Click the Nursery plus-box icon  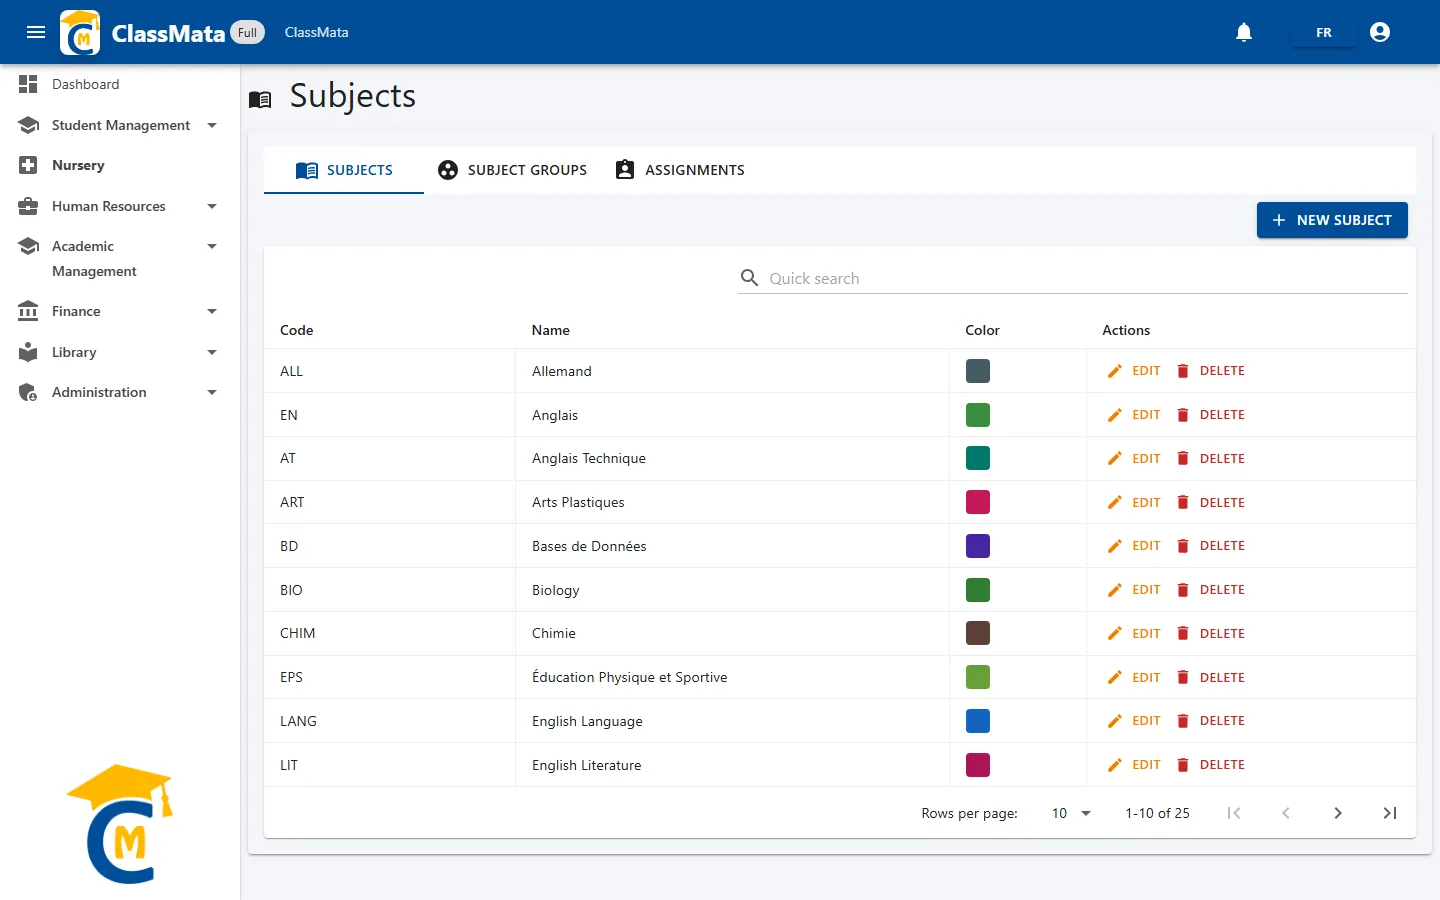click(x=28, y=165)
